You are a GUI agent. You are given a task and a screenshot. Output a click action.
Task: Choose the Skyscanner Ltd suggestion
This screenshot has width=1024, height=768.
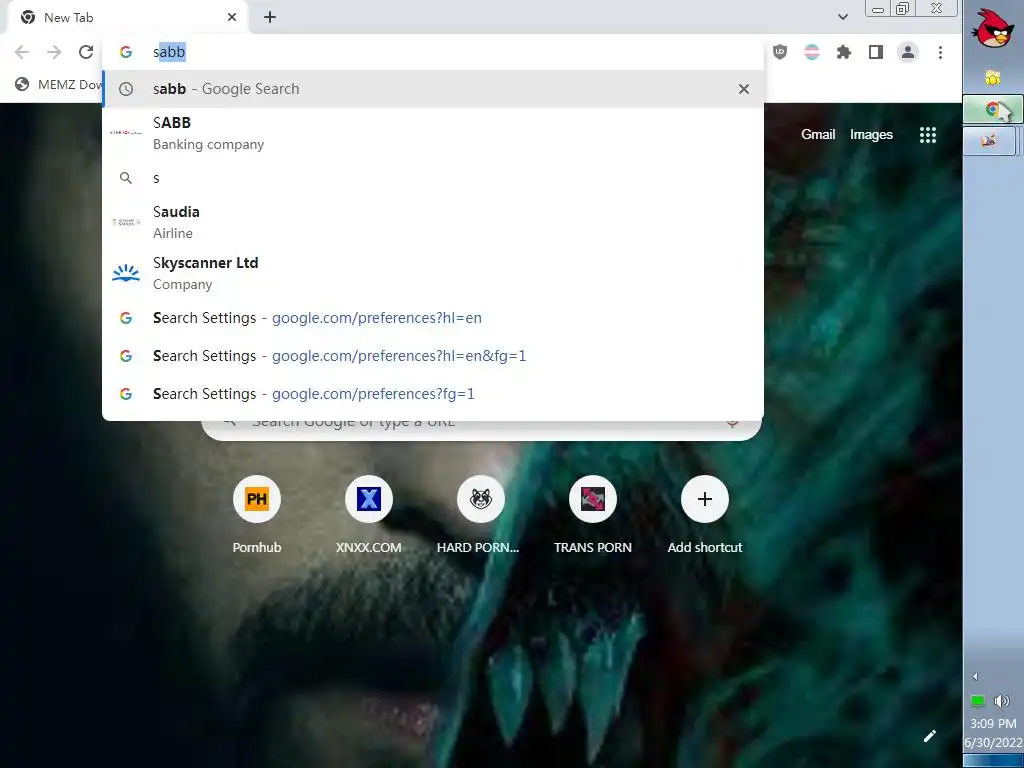(433, 273)
